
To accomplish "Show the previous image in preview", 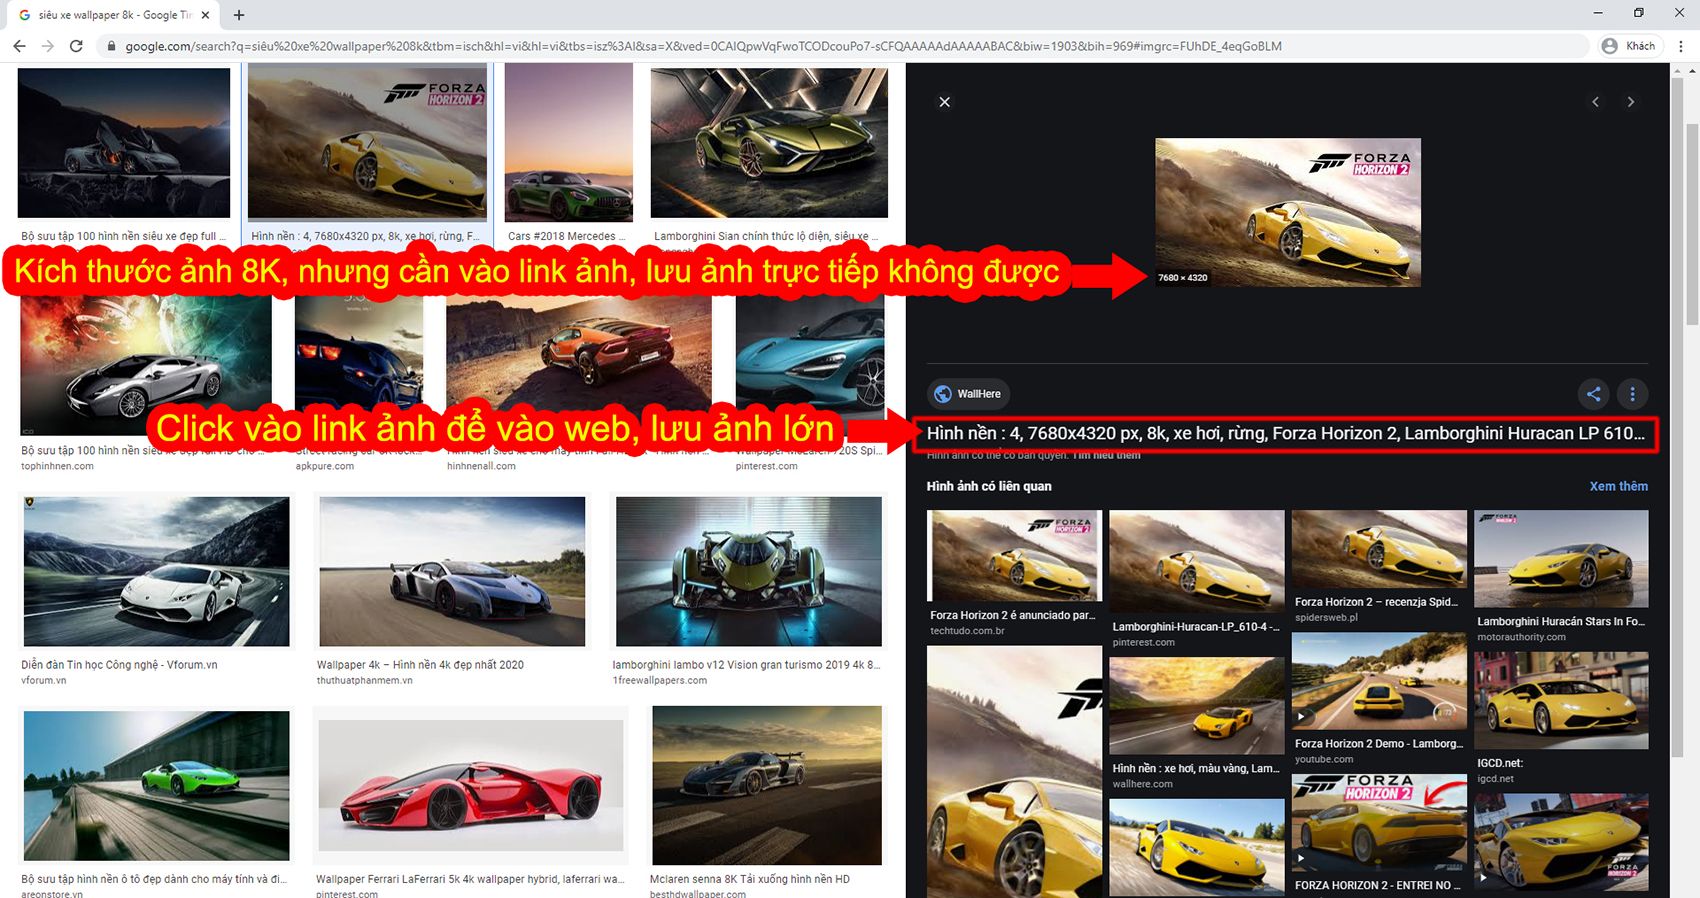I will [x=1595, y=102].
